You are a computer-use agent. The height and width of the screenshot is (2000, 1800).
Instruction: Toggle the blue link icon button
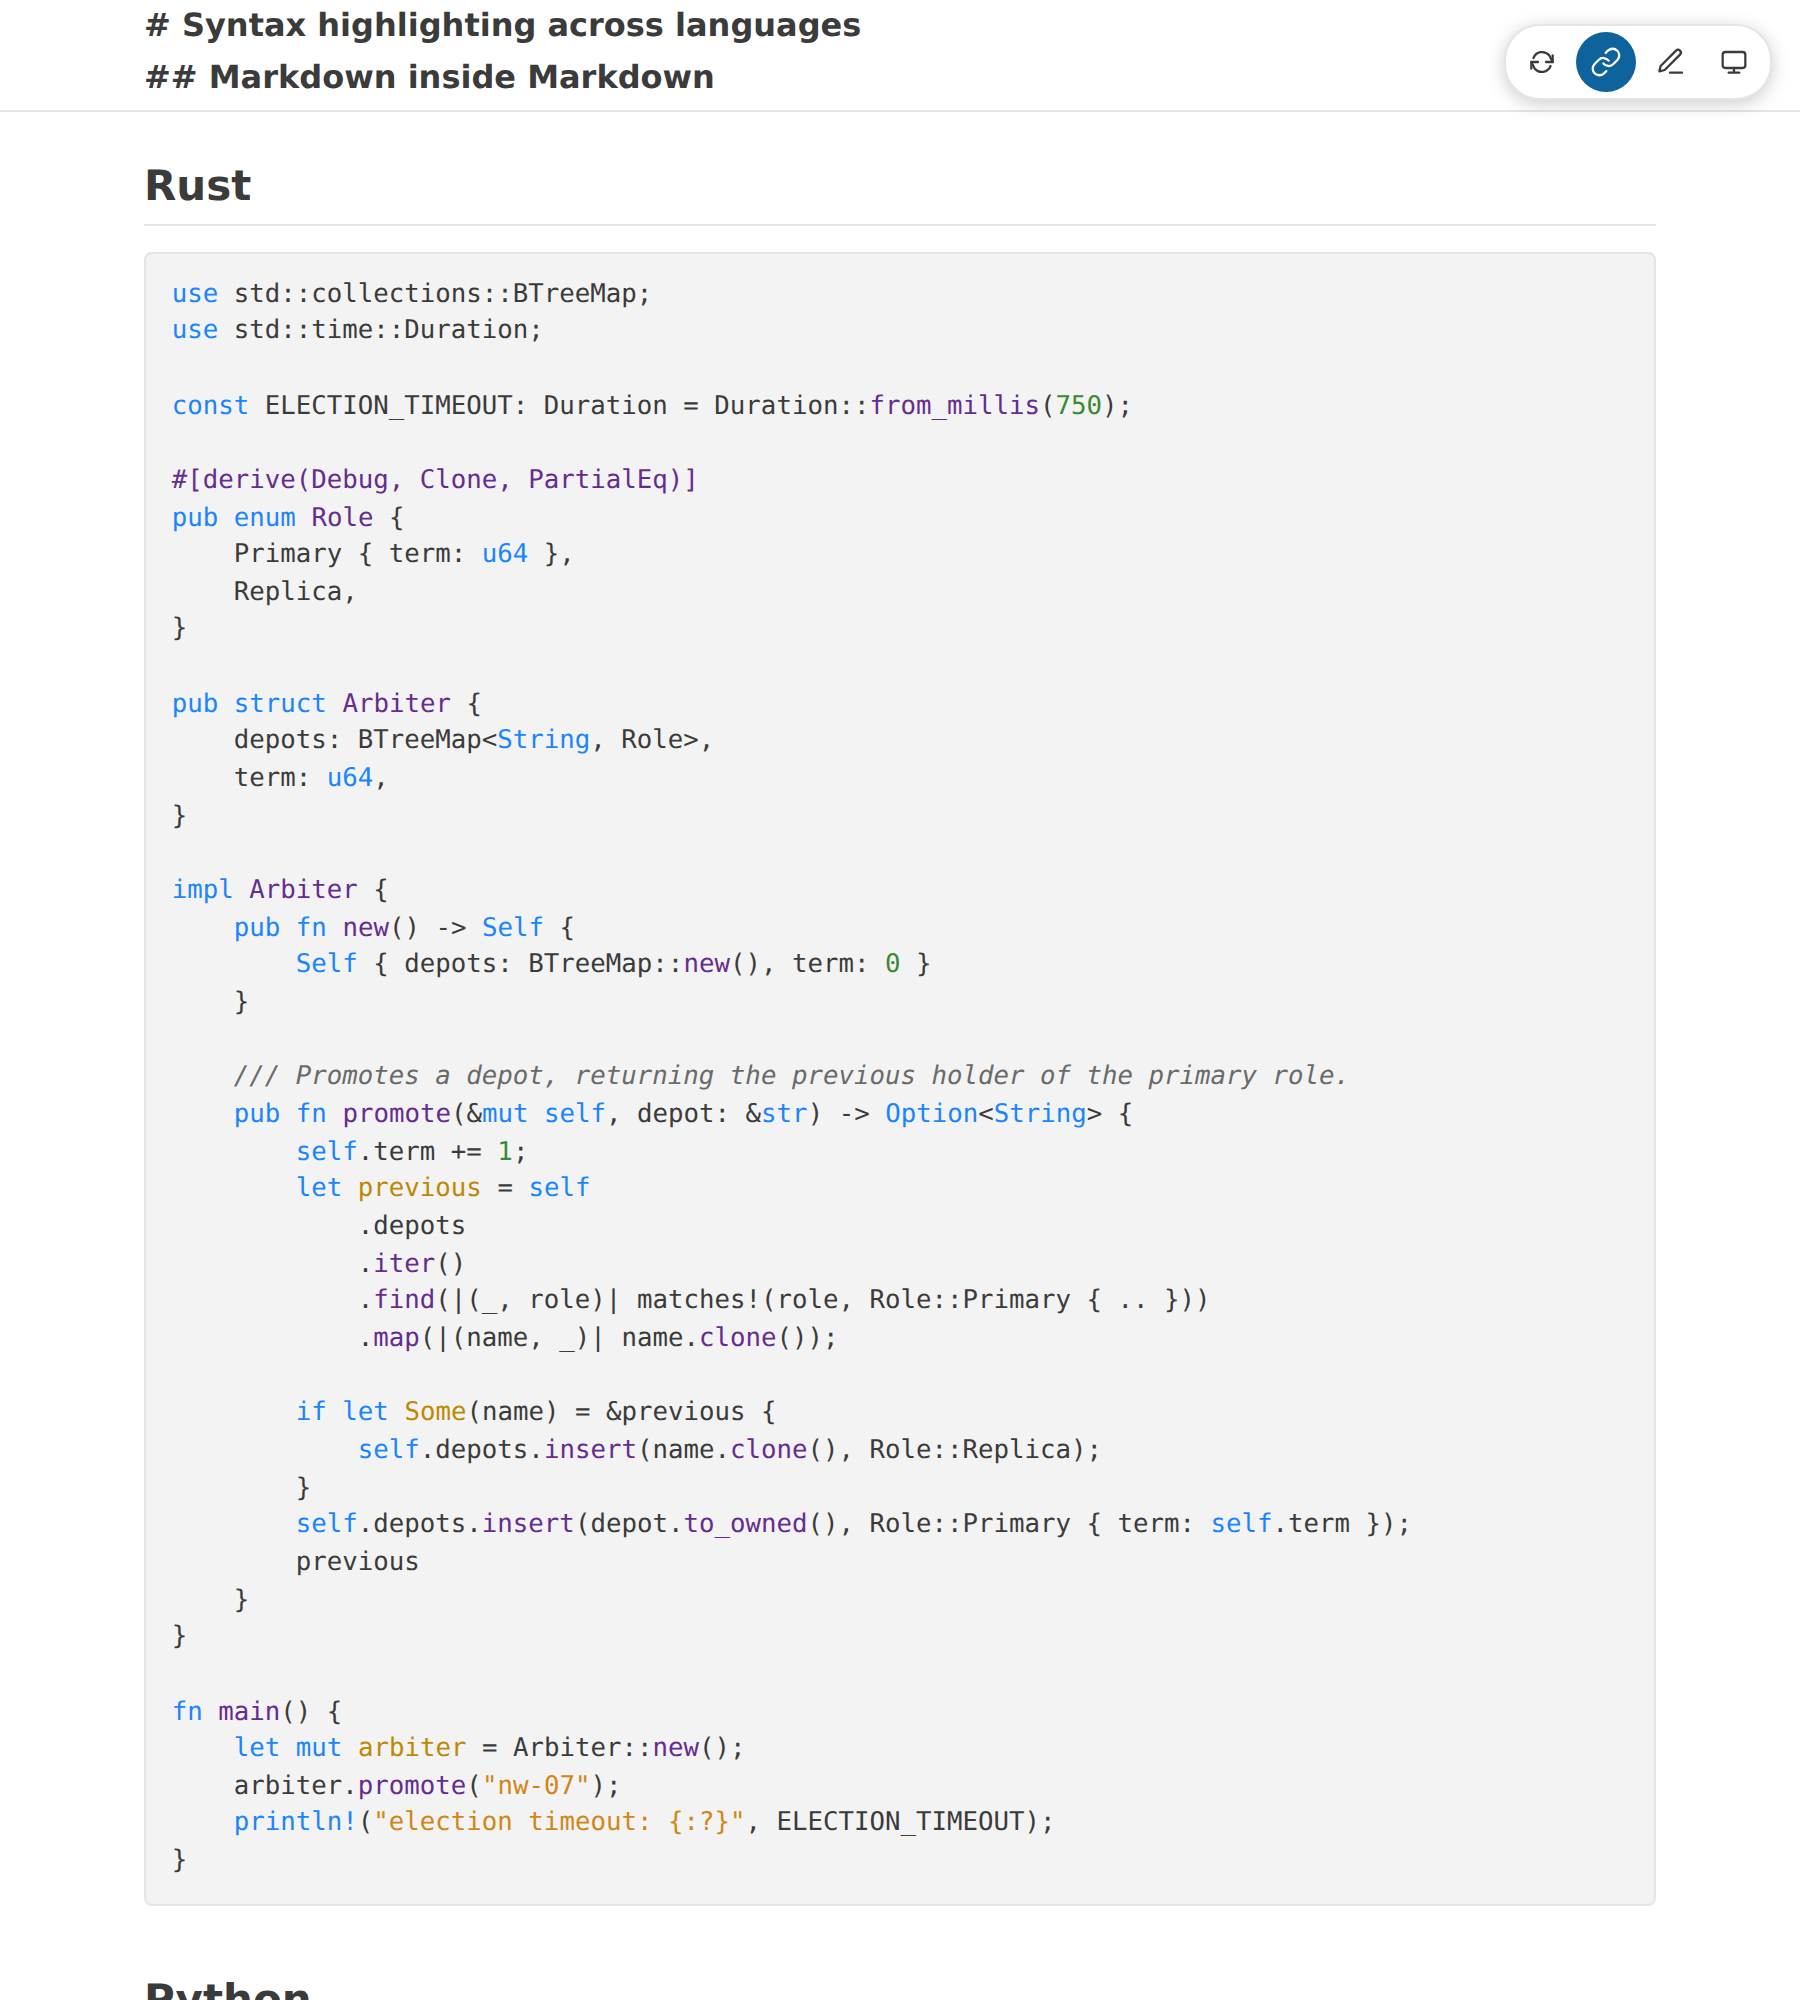pyautogui.click(x=1606, y=62)
